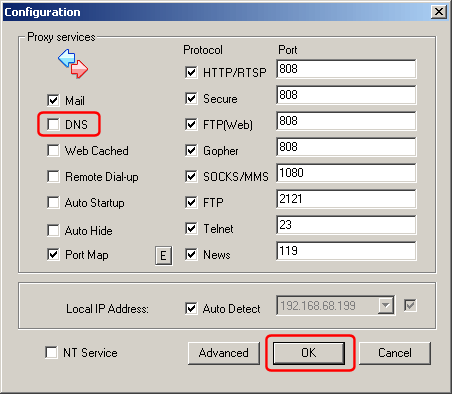
Task: Uncheck the HTTP/RTSP protocol checkbox
Action: pos(191,72)
